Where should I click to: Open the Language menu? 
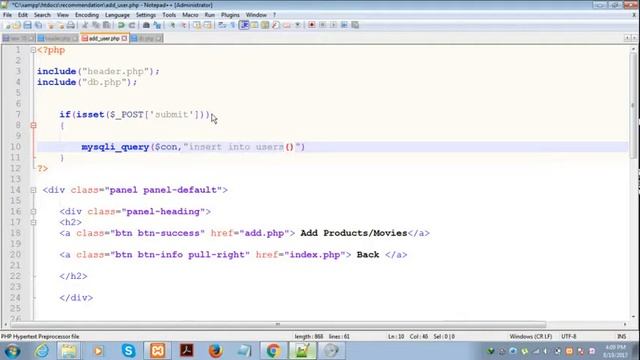(117, 15)
